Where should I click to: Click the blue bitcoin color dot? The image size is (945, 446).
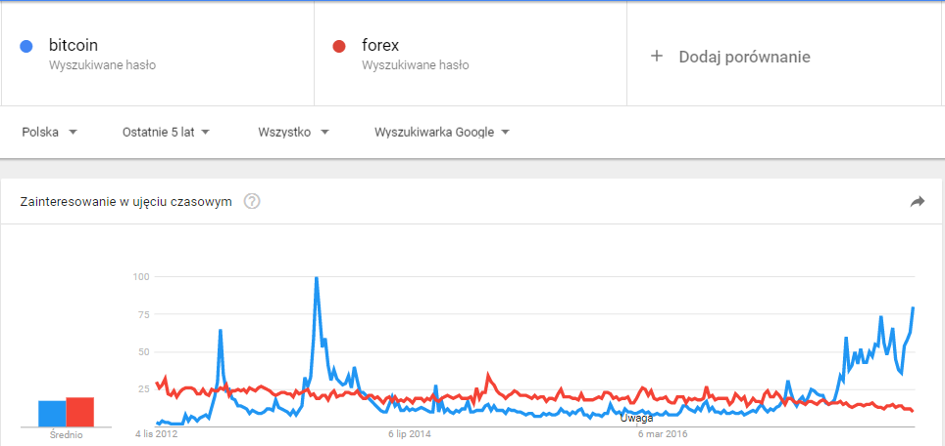click(x=26, y=46)
